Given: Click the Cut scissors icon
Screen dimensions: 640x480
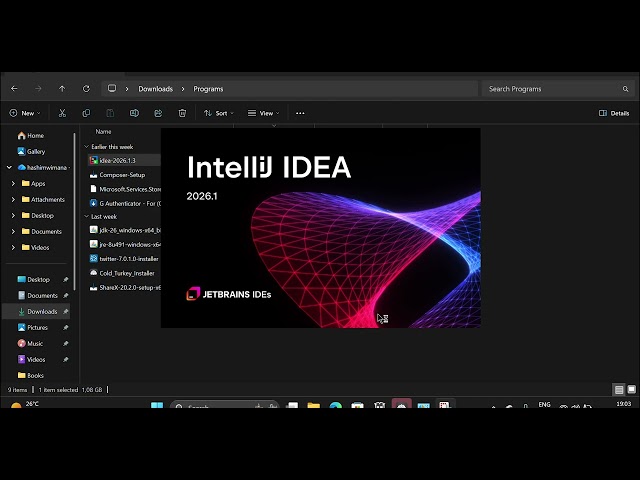Looking at the screenshot, I should pyautogui.click(x=62, y=113).
